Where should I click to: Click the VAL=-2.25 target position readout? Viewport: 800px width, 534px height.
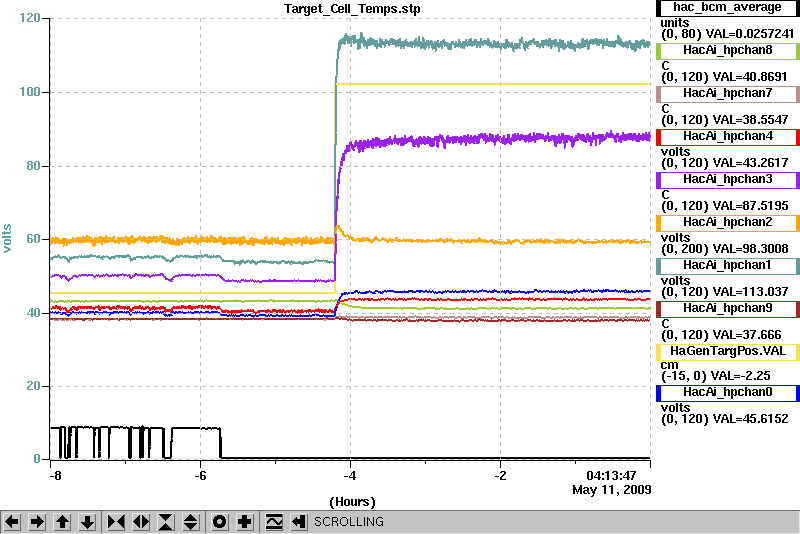(x=742, y=376)
